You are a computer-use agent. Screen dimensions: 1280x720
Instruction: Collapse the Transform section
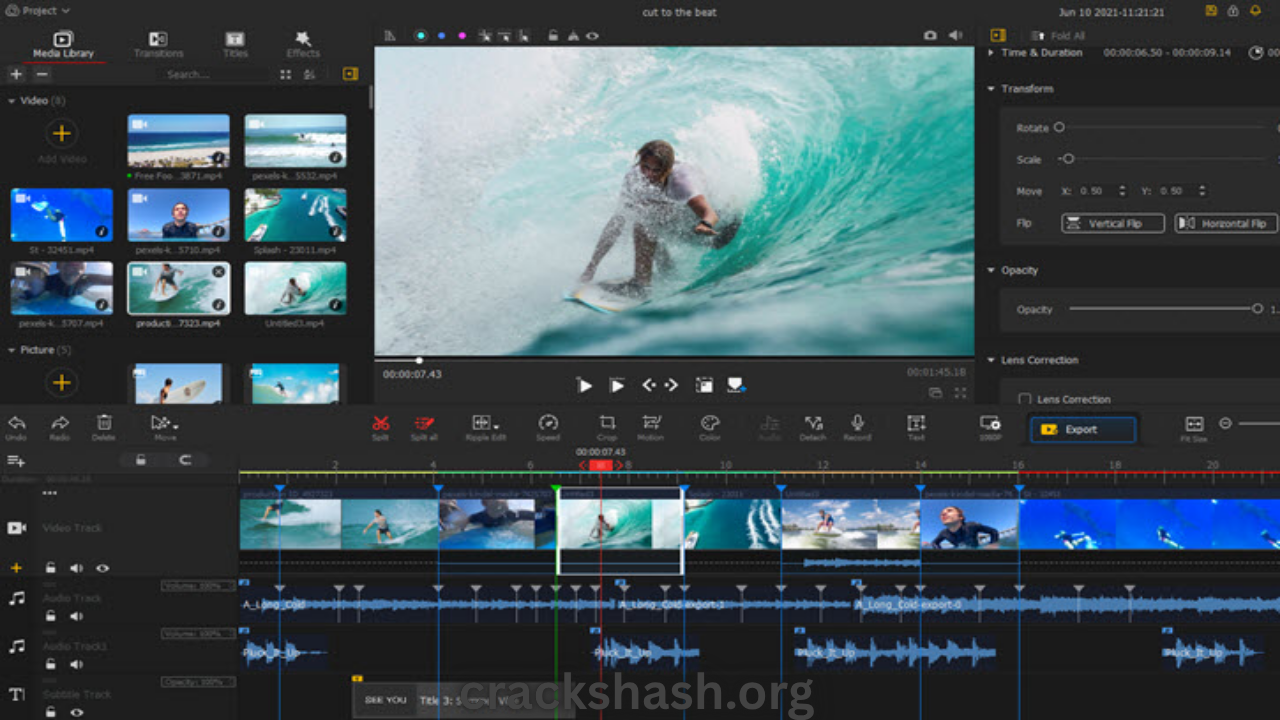991,89
